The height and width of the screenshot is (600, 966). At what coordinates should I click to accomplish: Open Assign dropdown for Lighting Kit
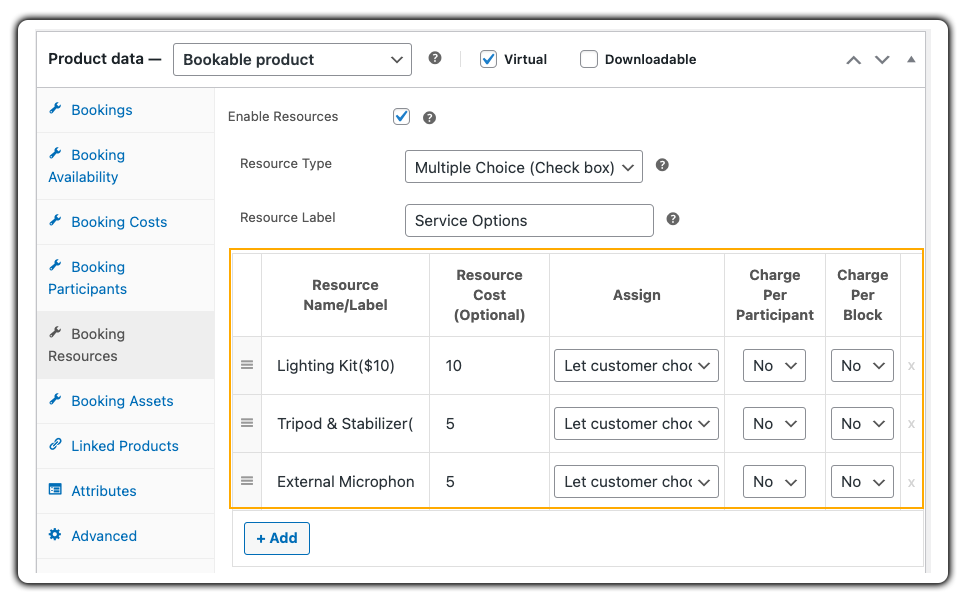click(636, 366)
